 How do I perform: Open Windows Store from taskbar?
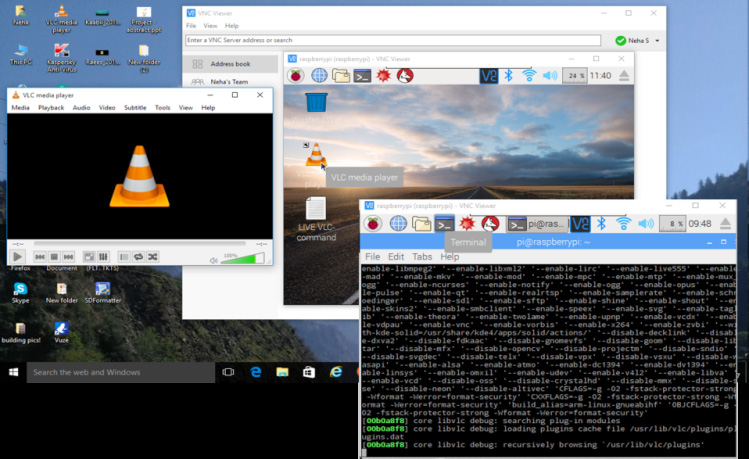tap(309, 372)
